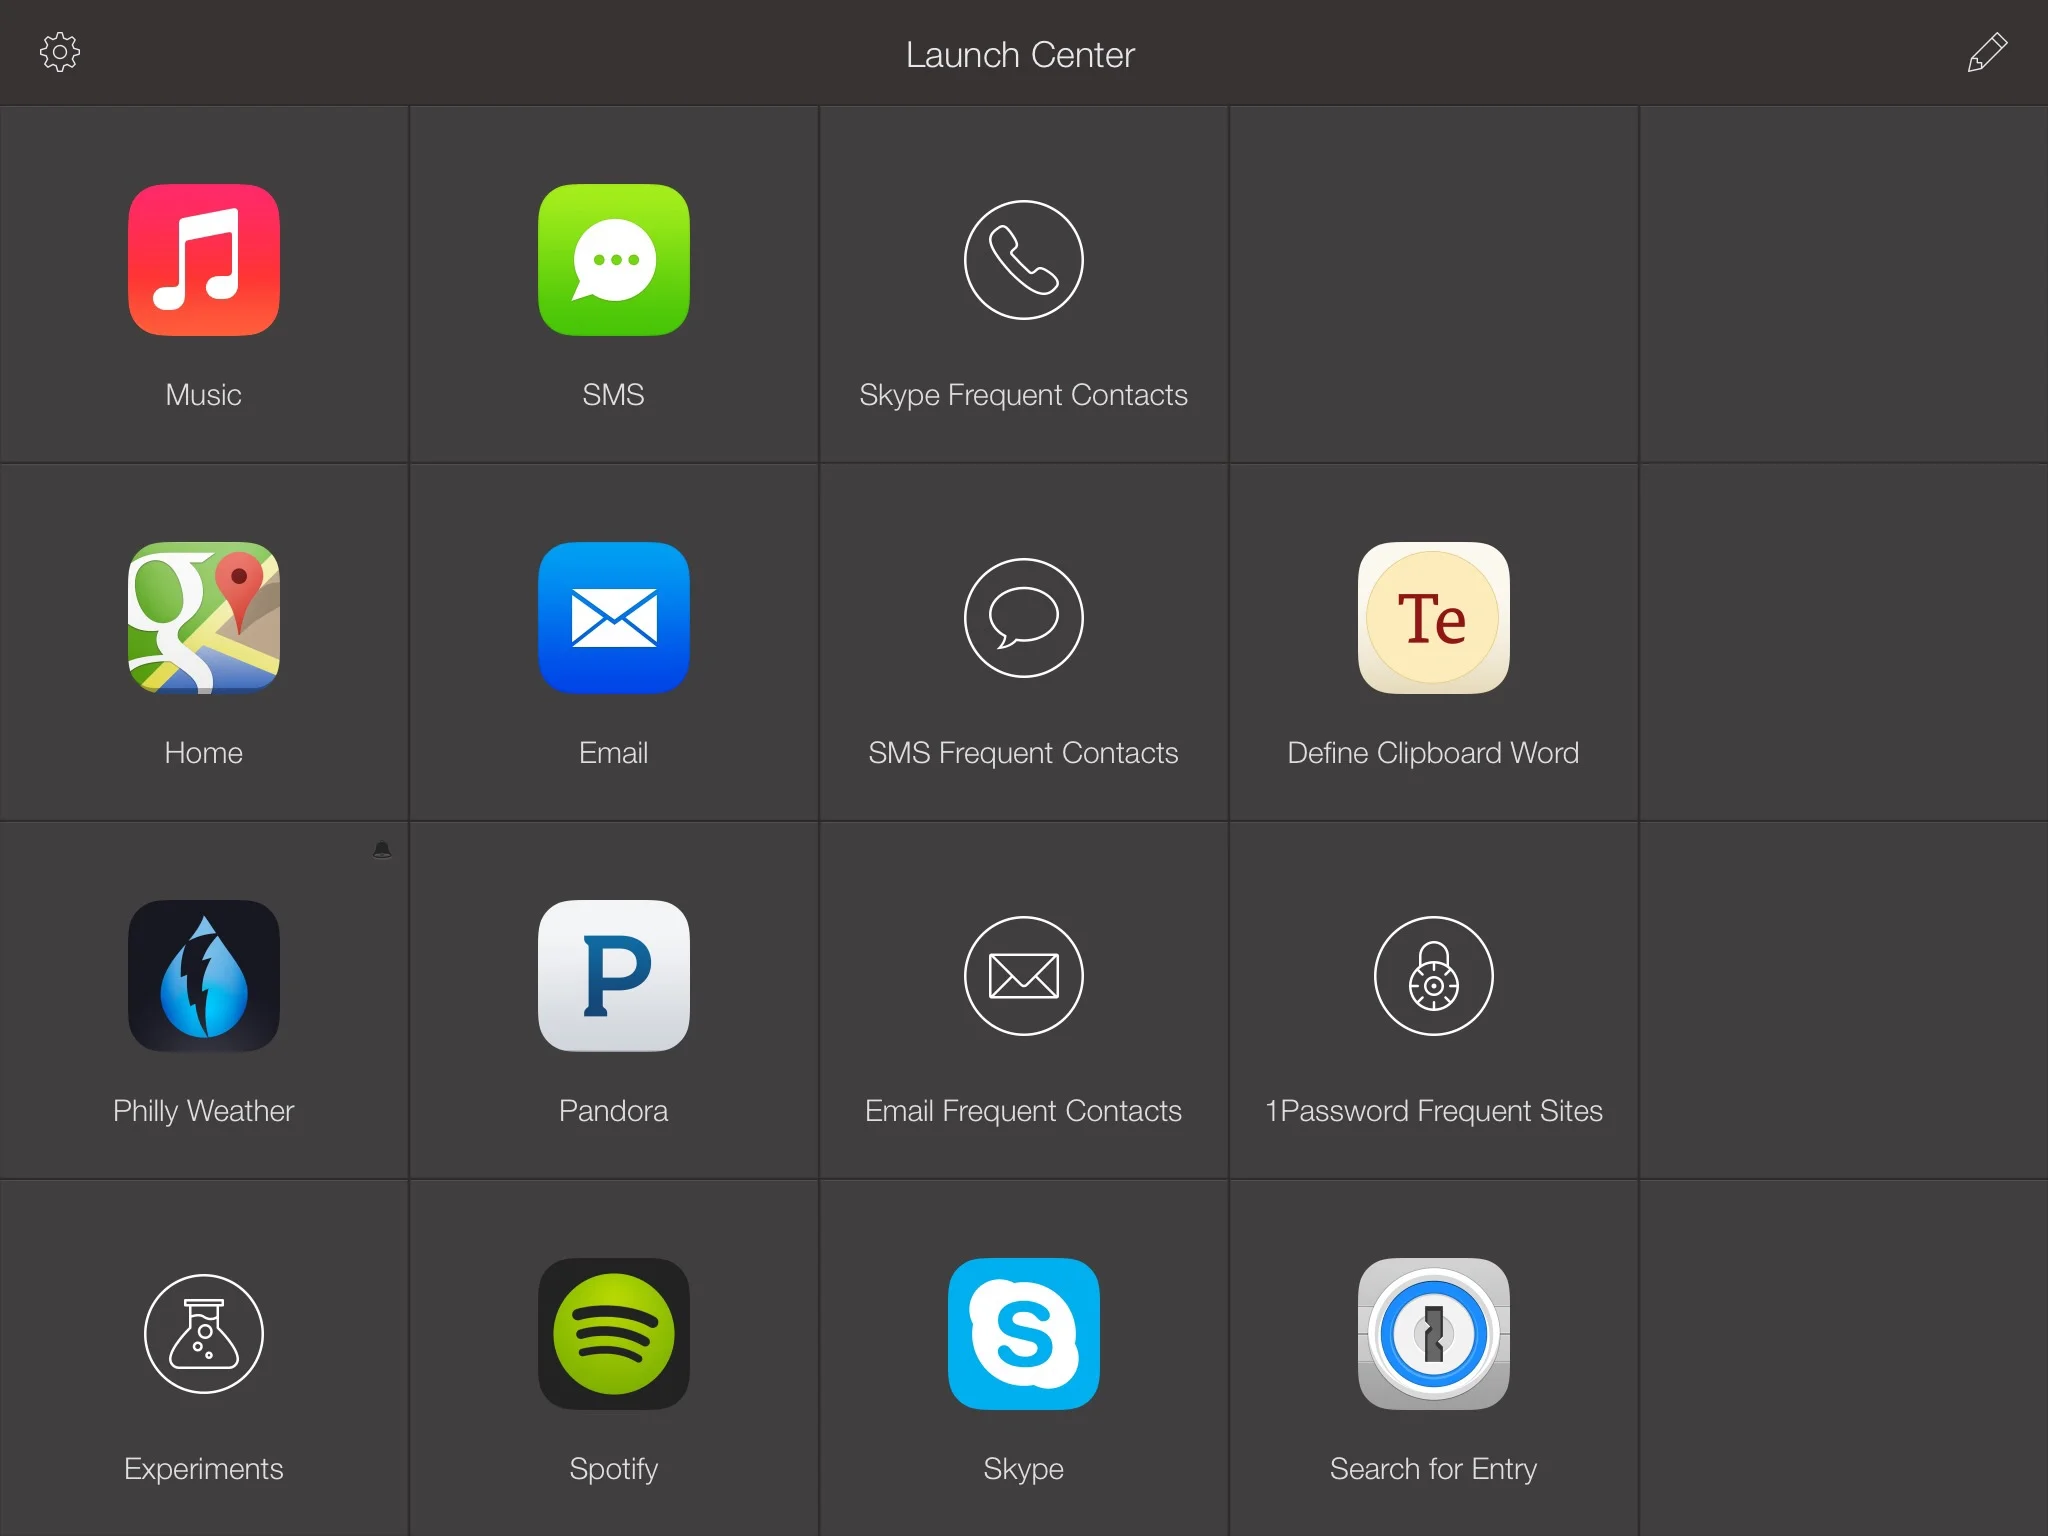
Task: Select the 'Skype Frequent Contacts' label
Action: tap(1024, 396)
